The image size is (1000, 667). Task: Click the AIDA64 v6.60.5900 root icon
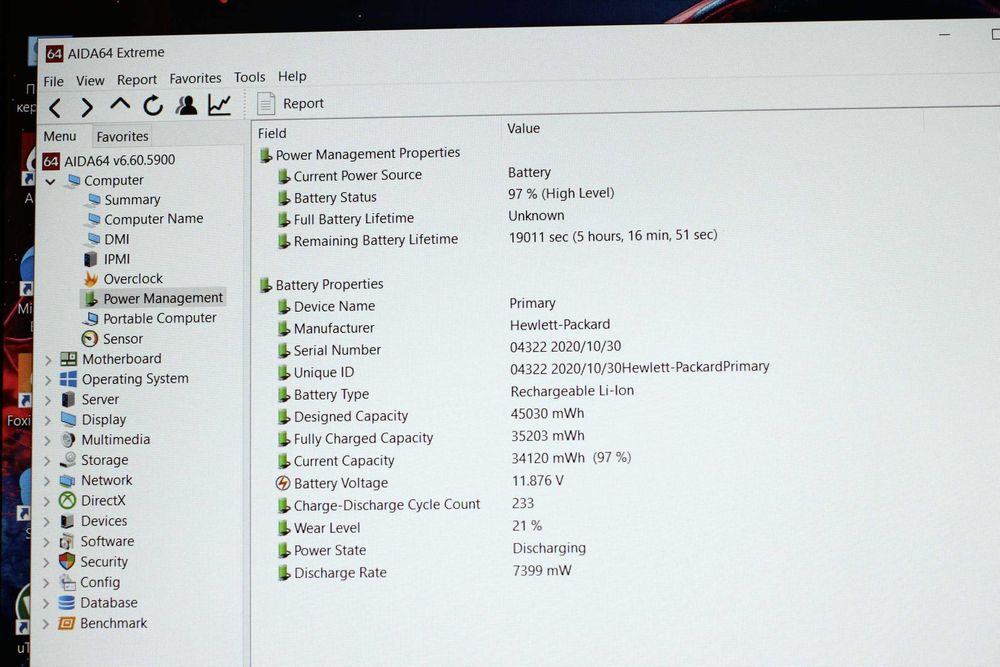click(51, 161)
